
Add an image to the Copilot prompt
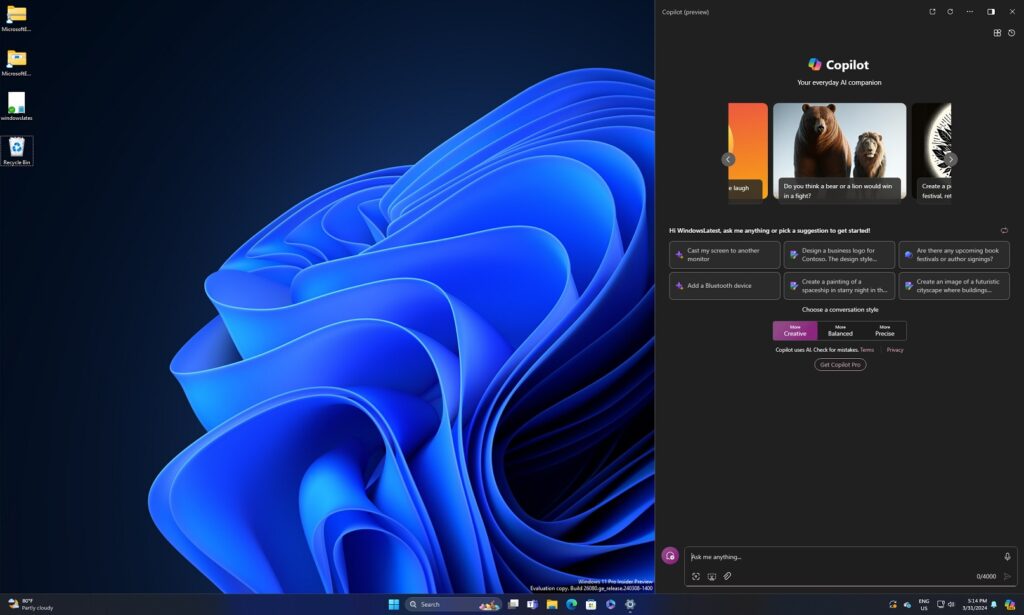711,576
